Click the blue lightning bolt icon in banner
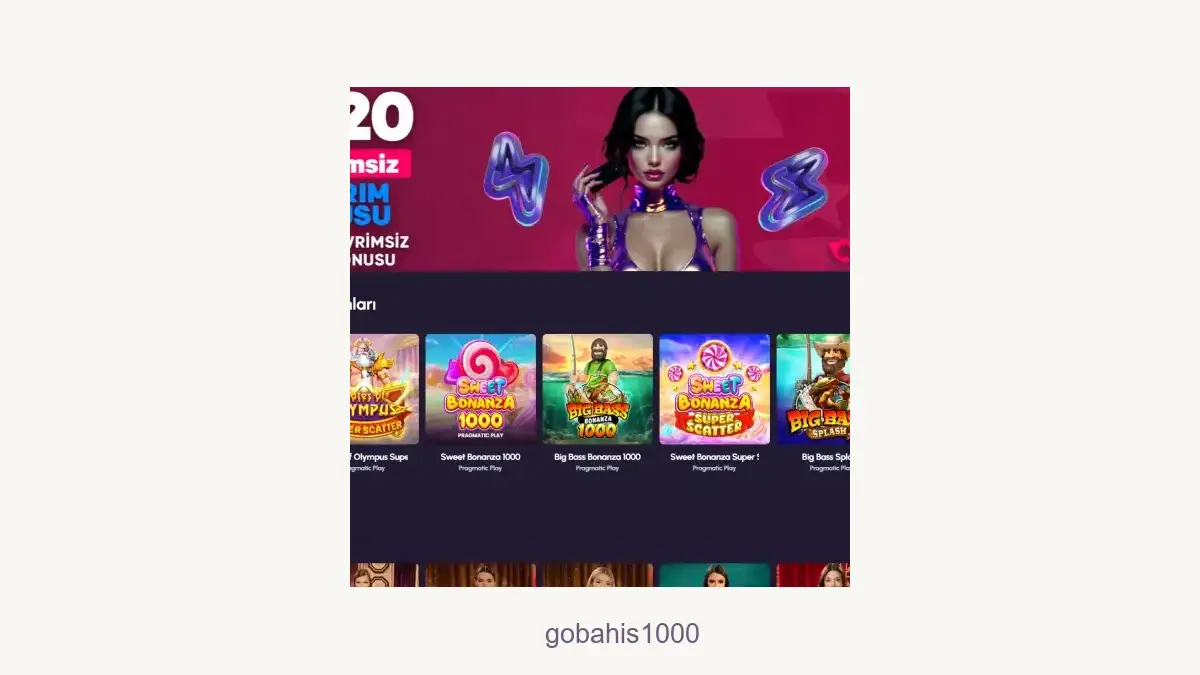 516,179
